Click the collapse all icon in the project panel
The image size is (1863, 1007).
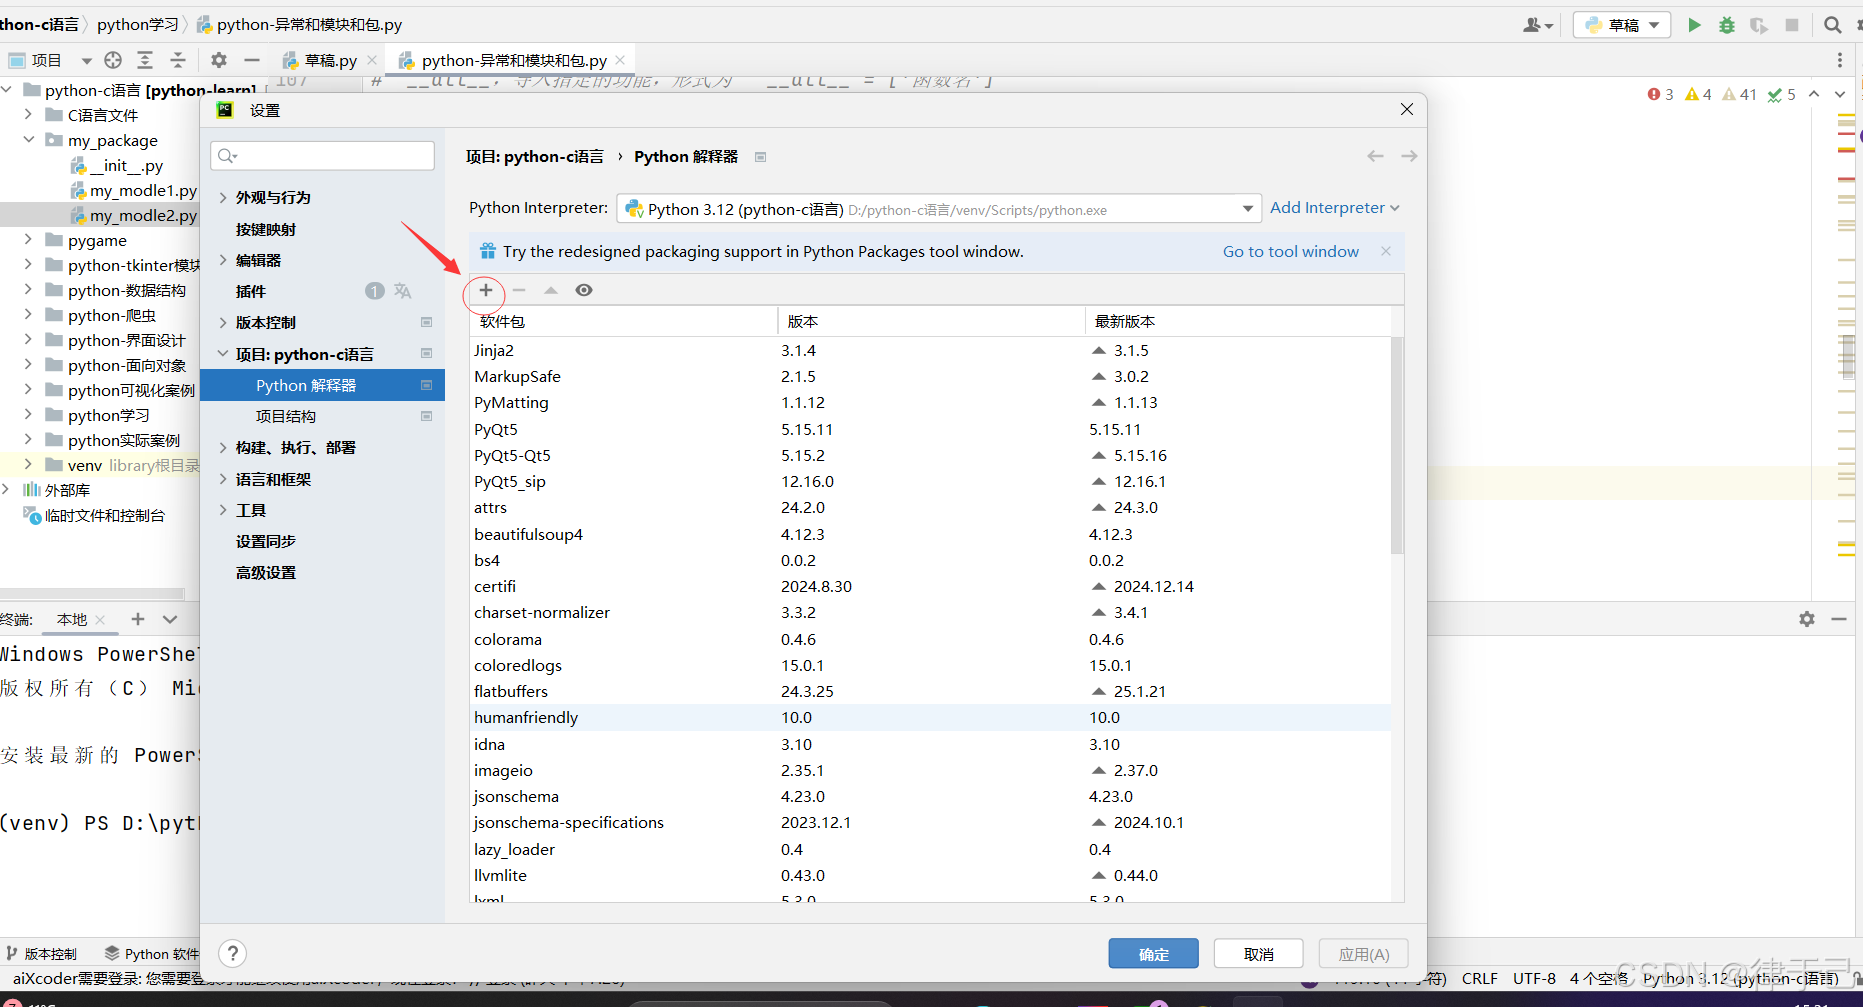click(x=178, y=60)
